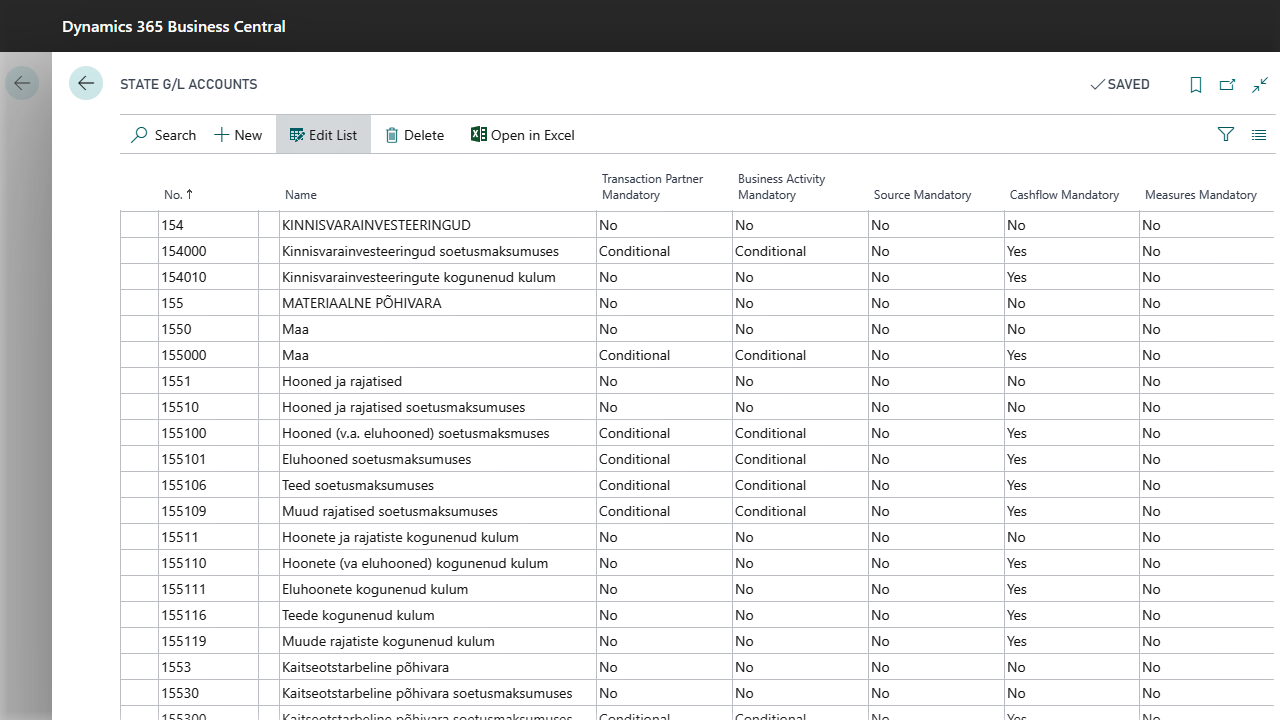Click the KINNISVARAINVESTEERINGUD name cell
Viewport: 1280px width, 720px height.
(x=436, y=225)
